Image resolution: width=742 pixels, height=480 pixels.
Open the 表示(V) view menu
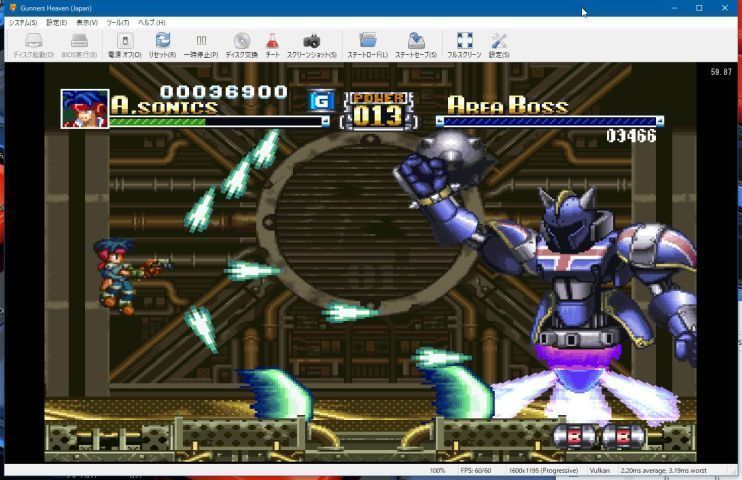pyautogui.click(x=87, y=23)
